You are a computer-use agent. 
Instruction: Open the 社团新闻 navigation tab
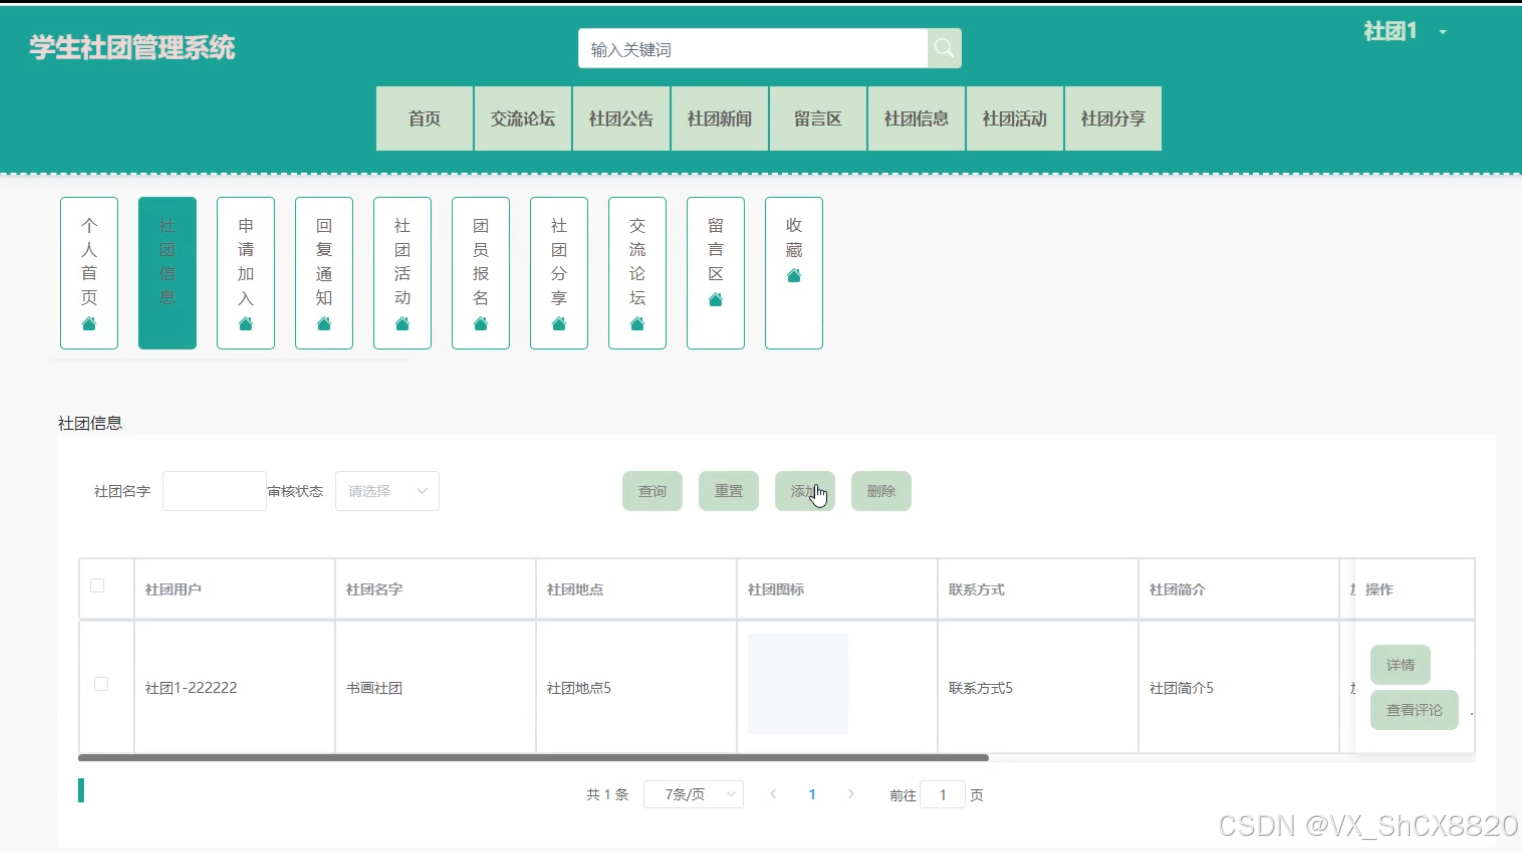(x=719, y=118)
